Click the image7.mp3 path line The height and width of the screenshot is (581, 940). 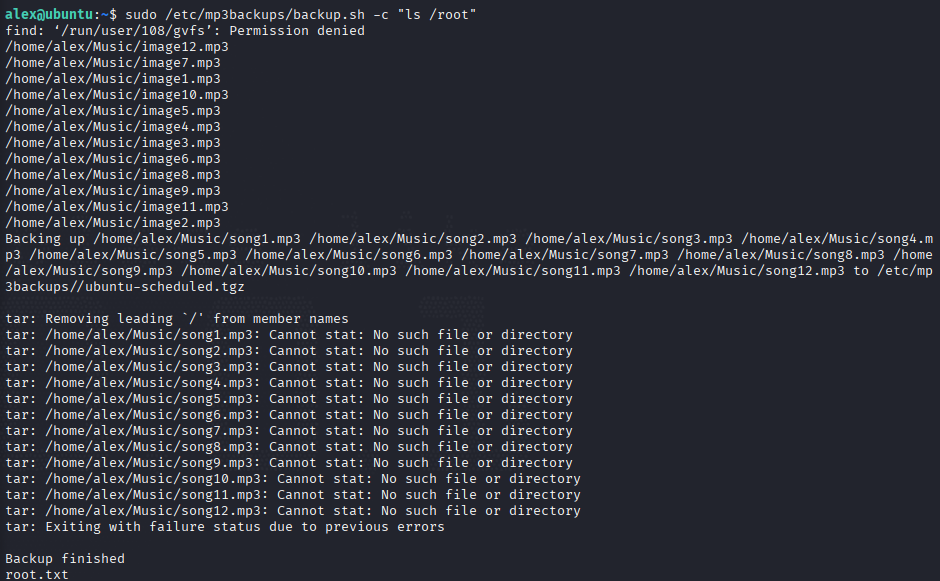(113, 63)
